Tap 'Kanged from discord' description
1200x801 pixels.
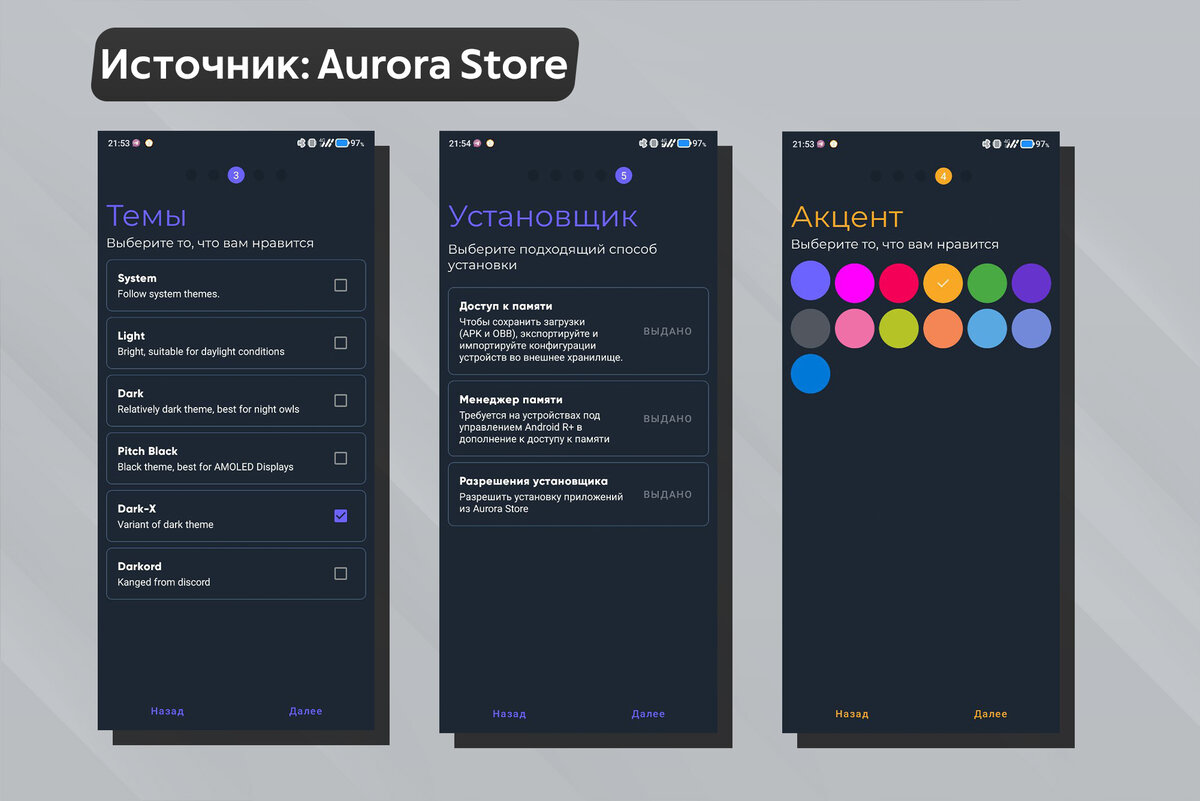tap(164, 582)
